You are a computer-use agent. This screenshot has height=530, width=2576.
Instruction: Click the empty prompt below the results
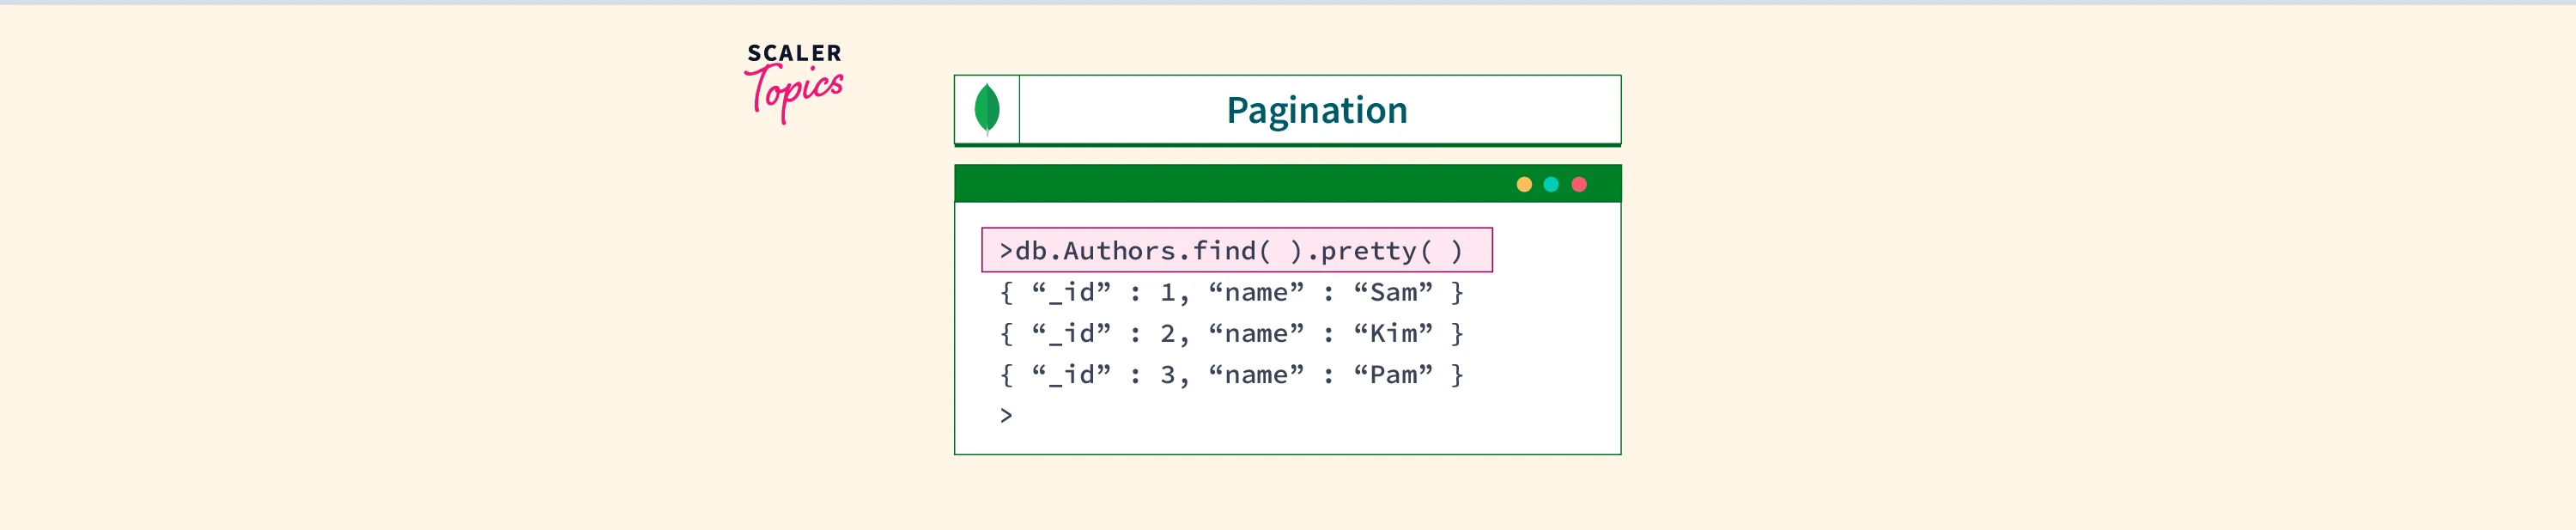click(1006, 416)
